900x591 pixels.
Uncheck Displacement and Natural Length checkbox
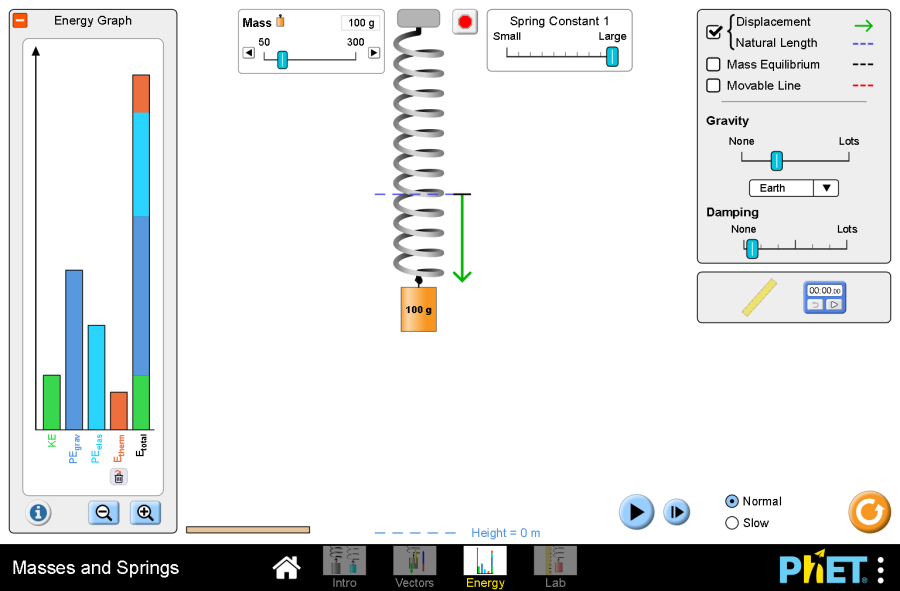coord(714,32)
